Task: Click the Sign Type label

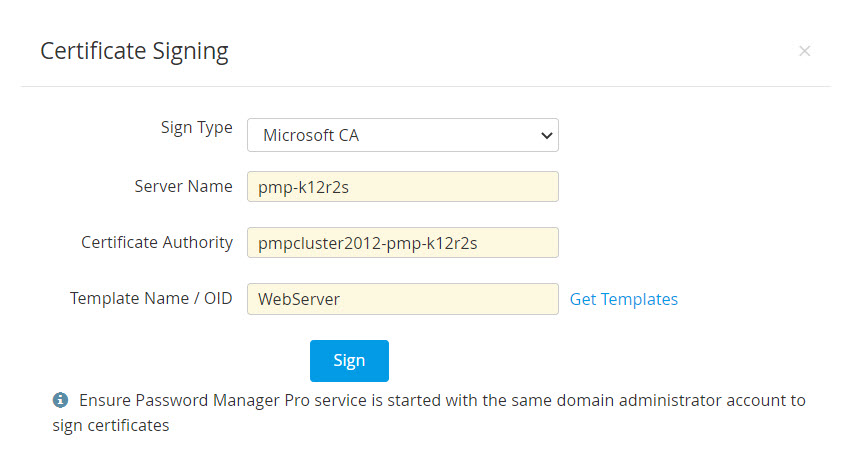Action: click(196, 128)
